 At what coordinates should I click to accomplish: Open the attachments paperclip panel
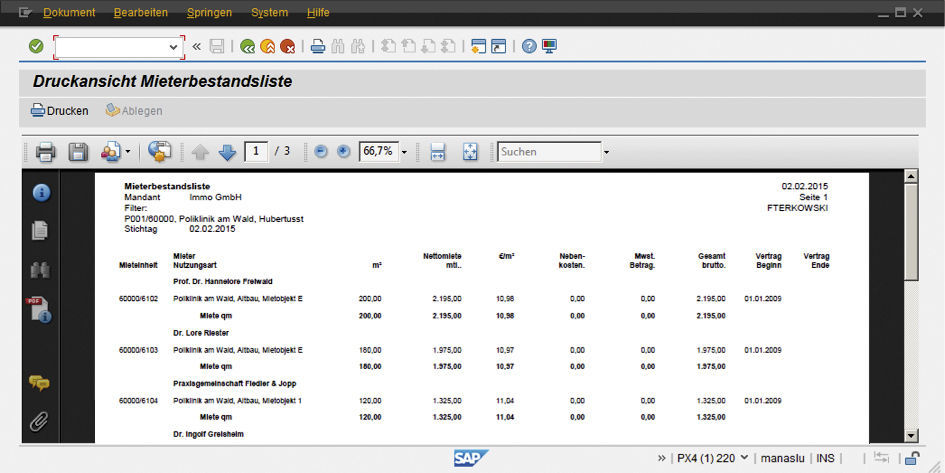[x=40, y=421]
